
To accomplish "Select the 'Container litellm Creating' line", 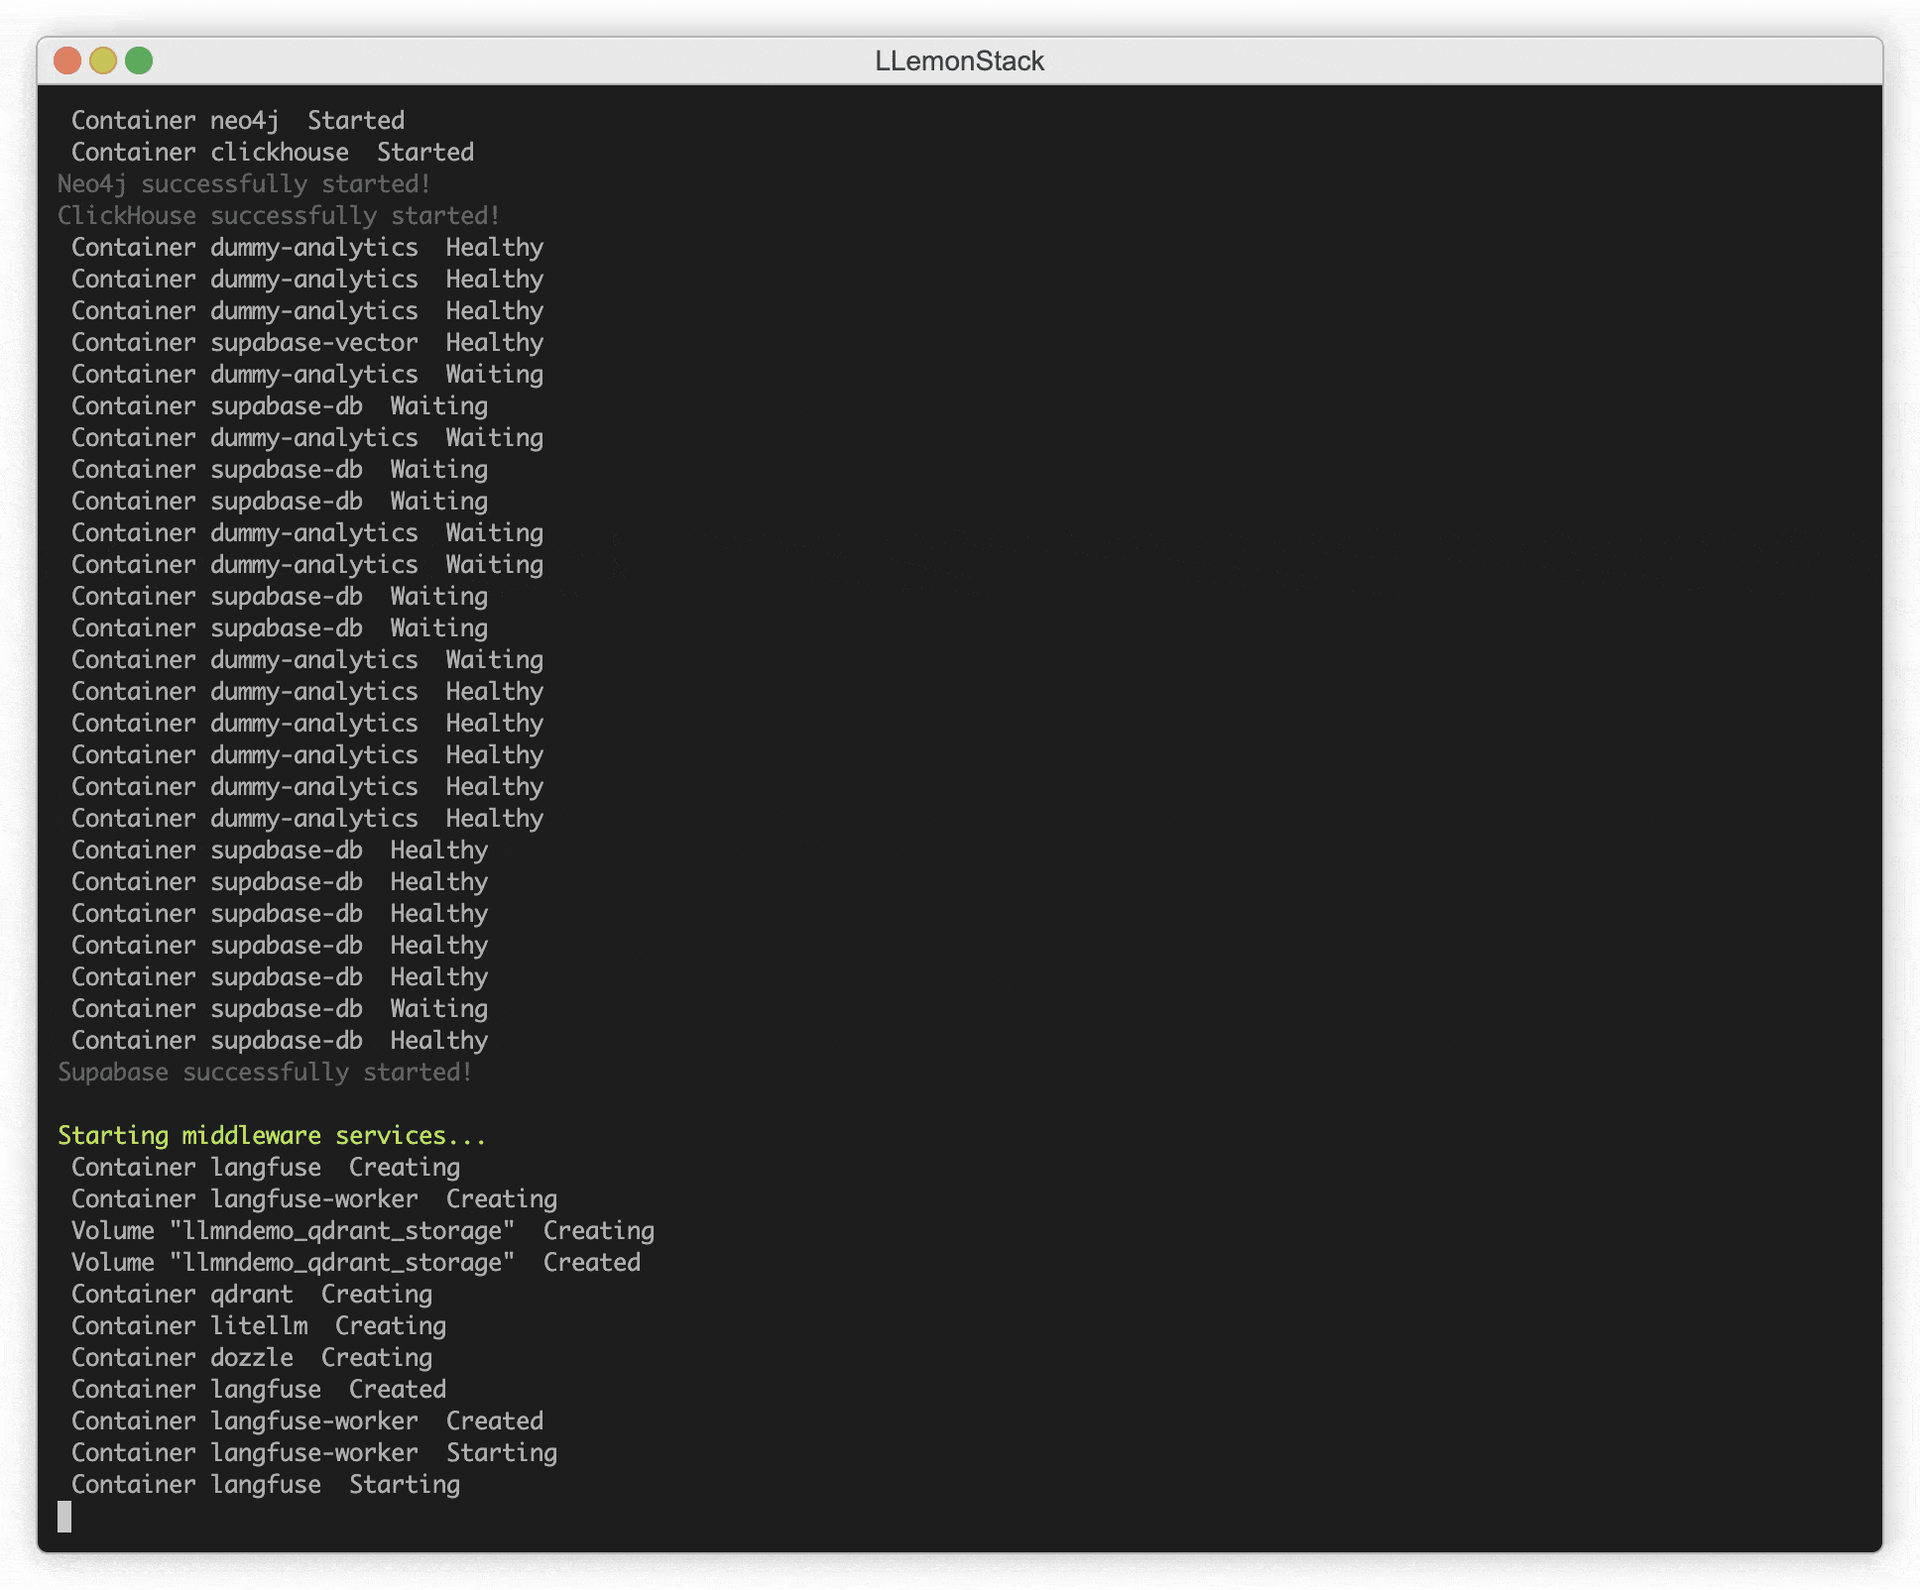I will pos(259,1327).
